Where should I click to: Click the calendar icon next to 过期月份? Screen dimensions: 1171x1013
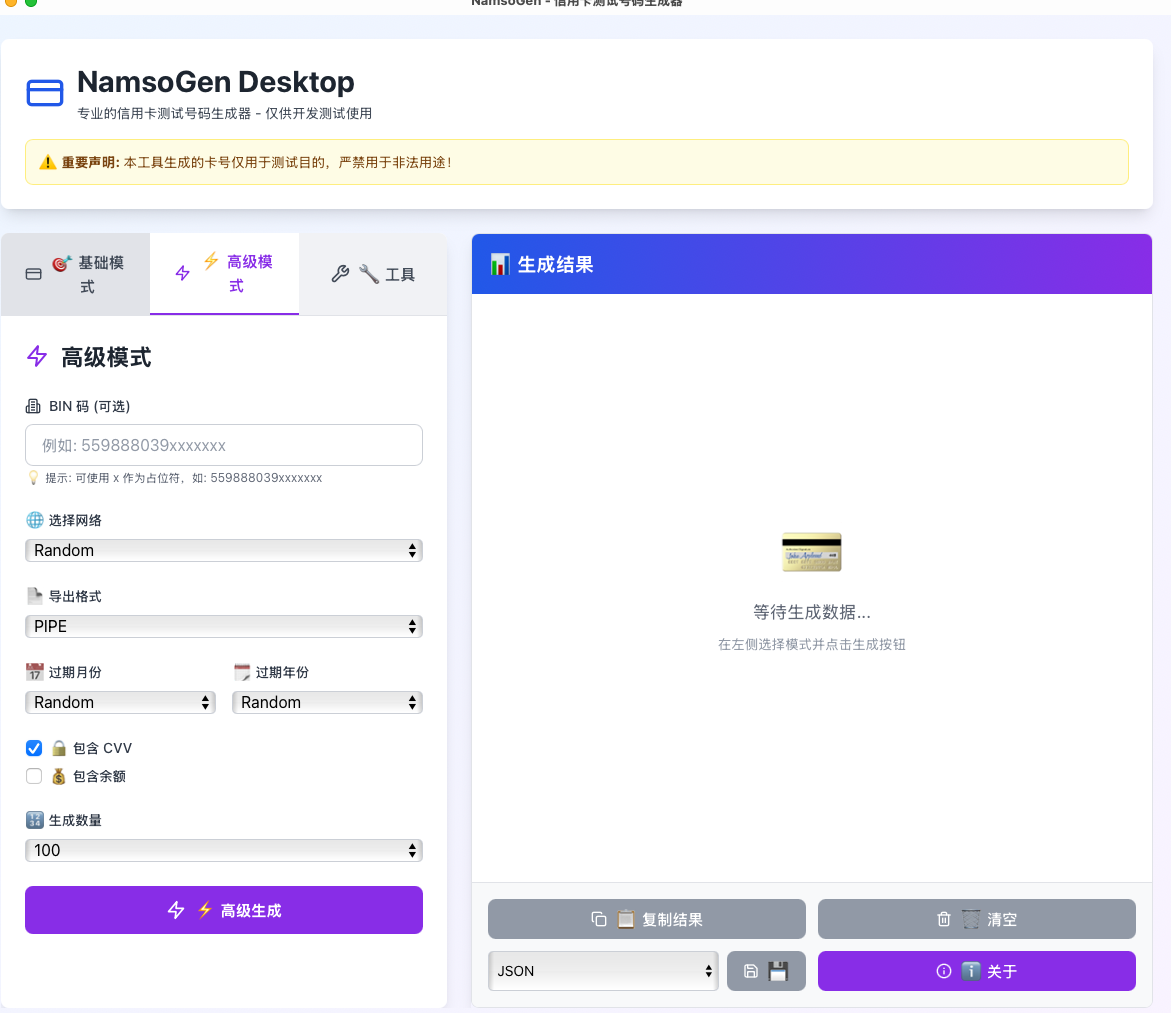(35, 672)
